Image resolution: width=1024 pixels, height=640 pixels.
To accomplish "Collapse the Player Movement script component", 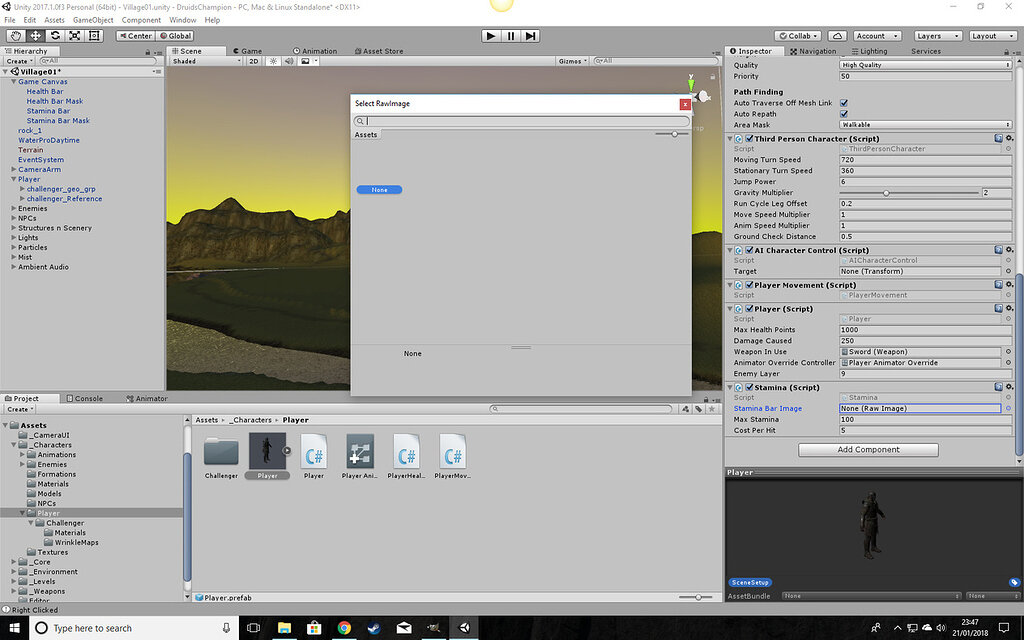I will click(x=729, y=285).
